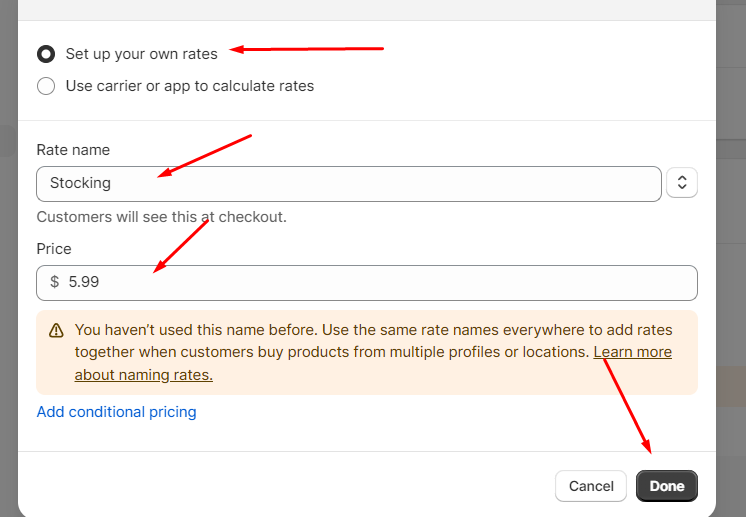Click the warning triangle icon in the banner
The image size is (746, 517).
tap(56, 331)
